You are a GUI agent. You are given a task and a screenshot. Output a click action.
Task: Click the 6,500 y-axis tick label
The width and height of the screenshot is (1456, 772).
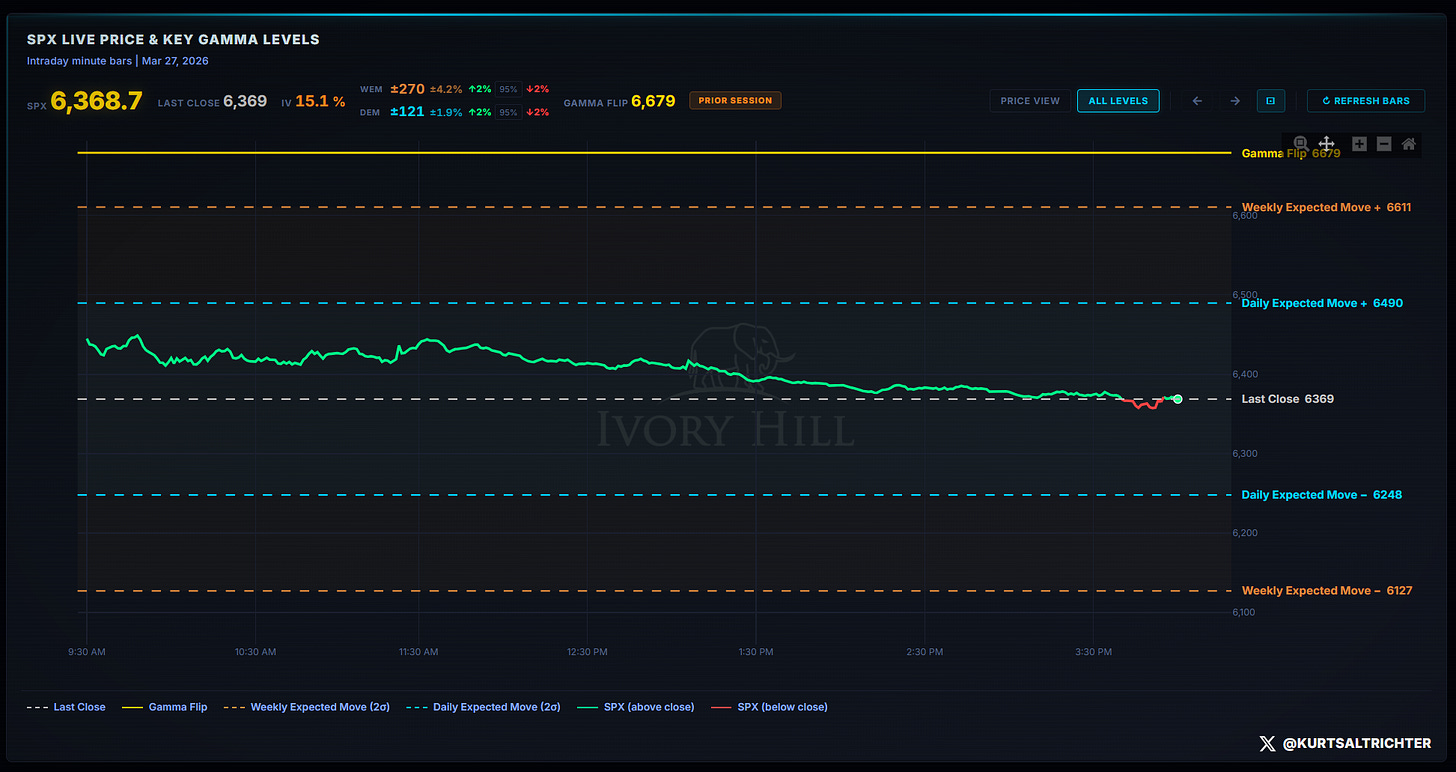(1244, 295)
